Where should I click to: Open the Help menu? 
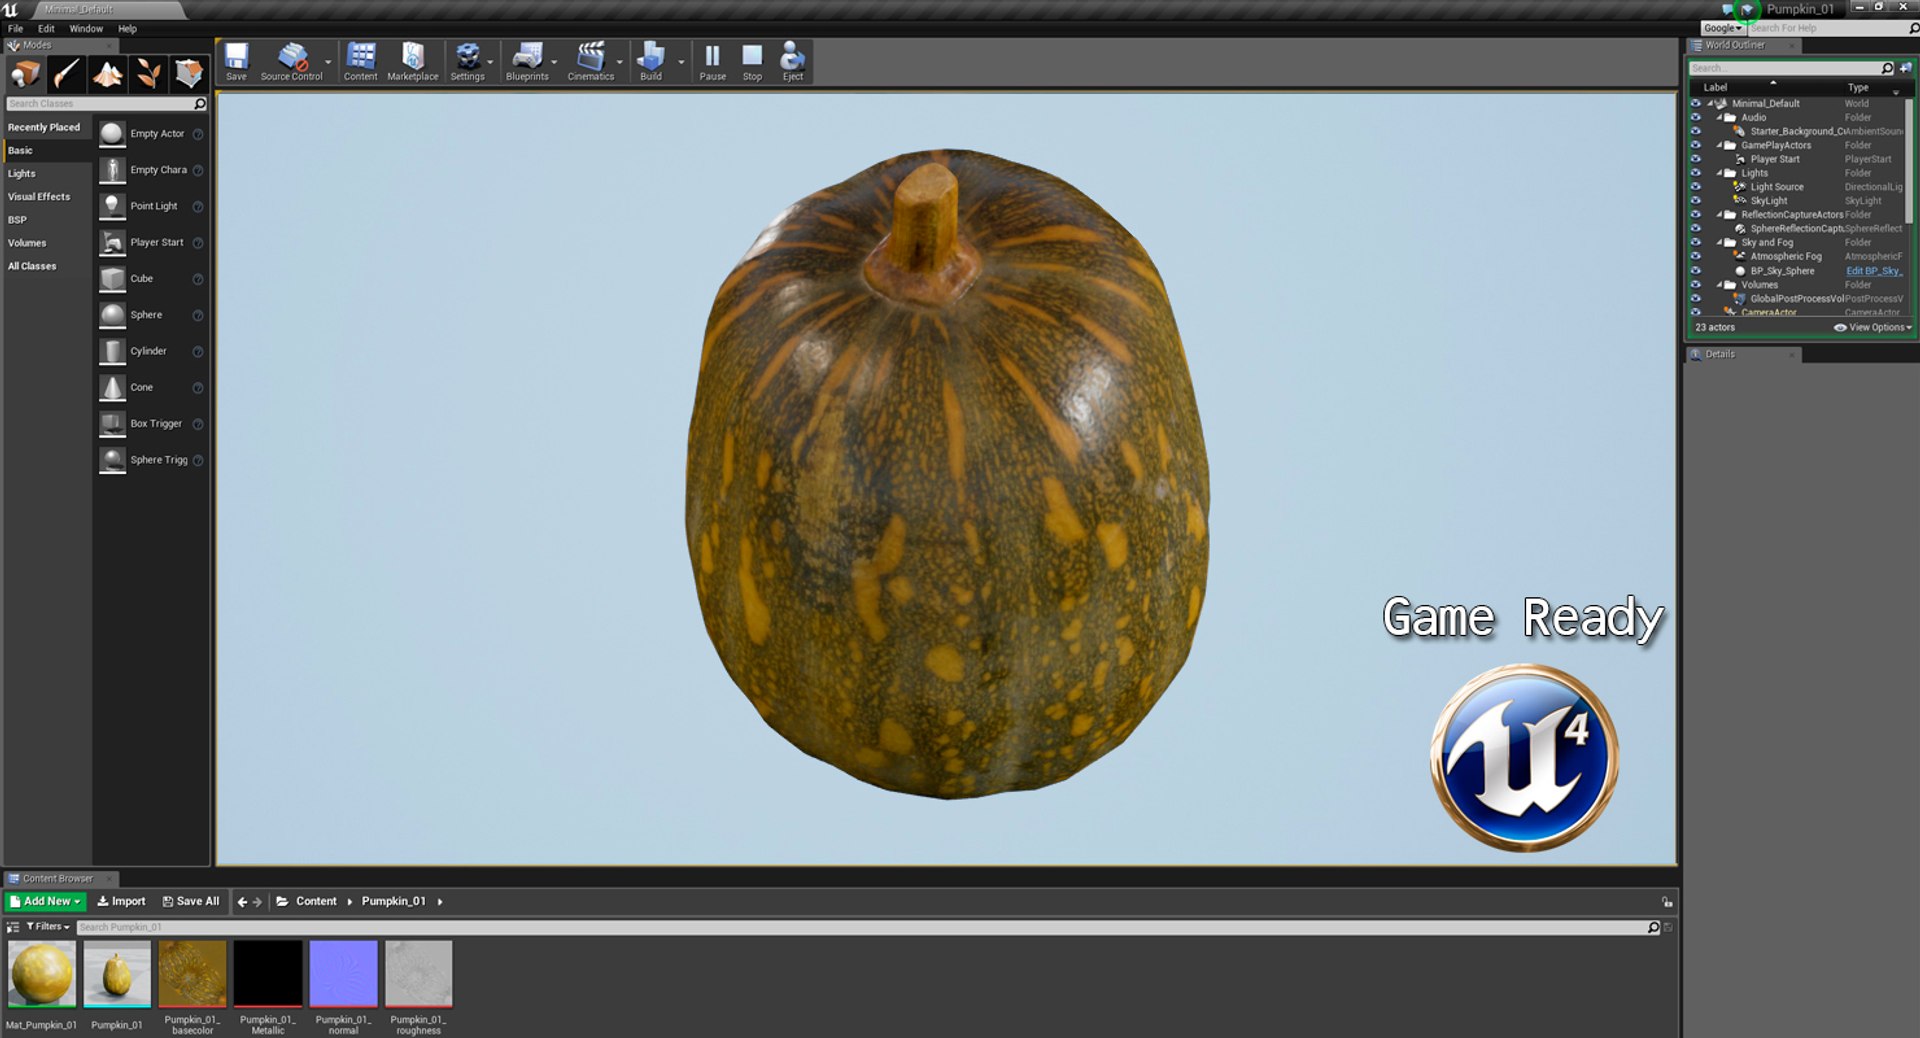click(127, 29)
